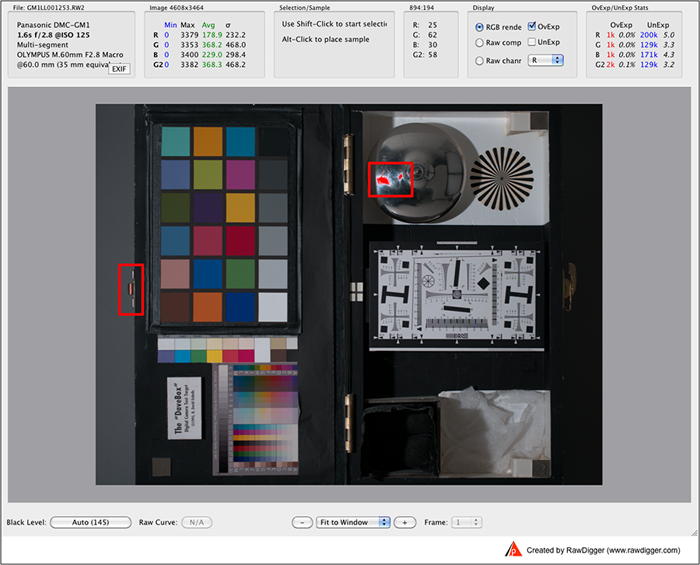Viewport: 700px width, 565px height.
Task: Click the window resize grip
Action: (694, 532)
